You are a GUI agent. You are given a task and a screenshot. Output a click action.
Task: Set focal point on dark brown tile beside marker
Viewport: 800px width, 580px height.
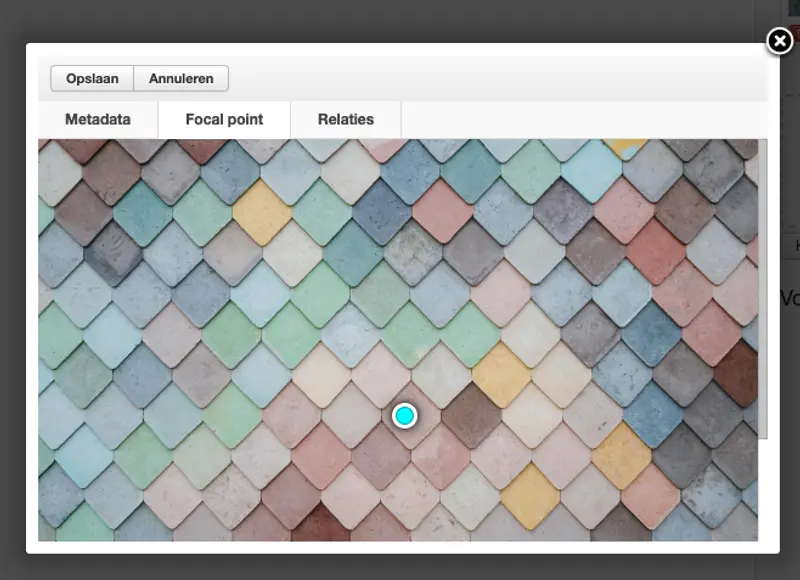tap(470, 415)
